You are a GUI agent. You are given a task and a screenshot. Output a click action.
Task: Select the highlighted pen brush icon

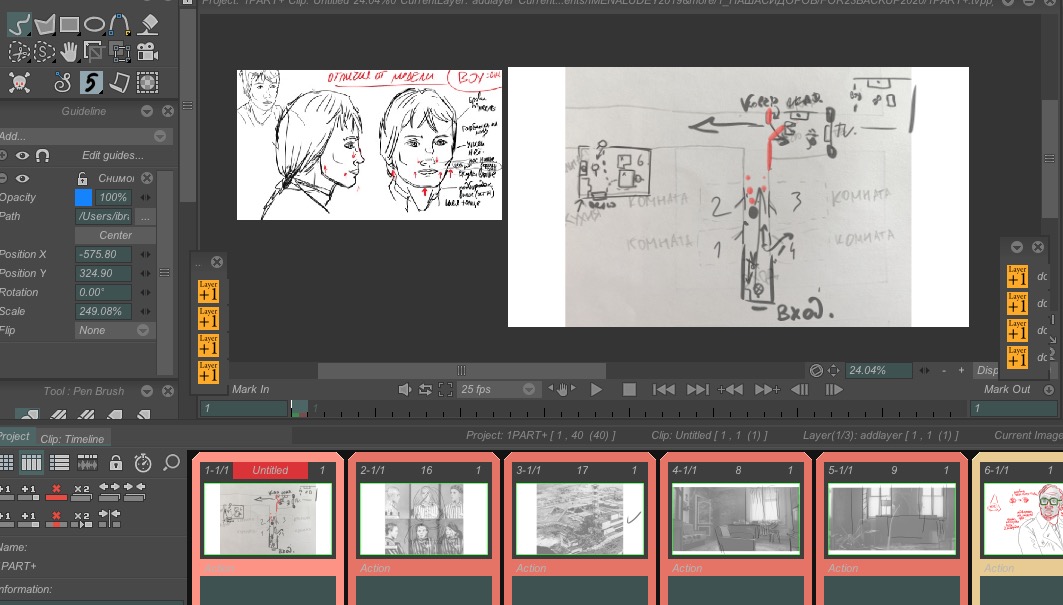coord(91,83)
